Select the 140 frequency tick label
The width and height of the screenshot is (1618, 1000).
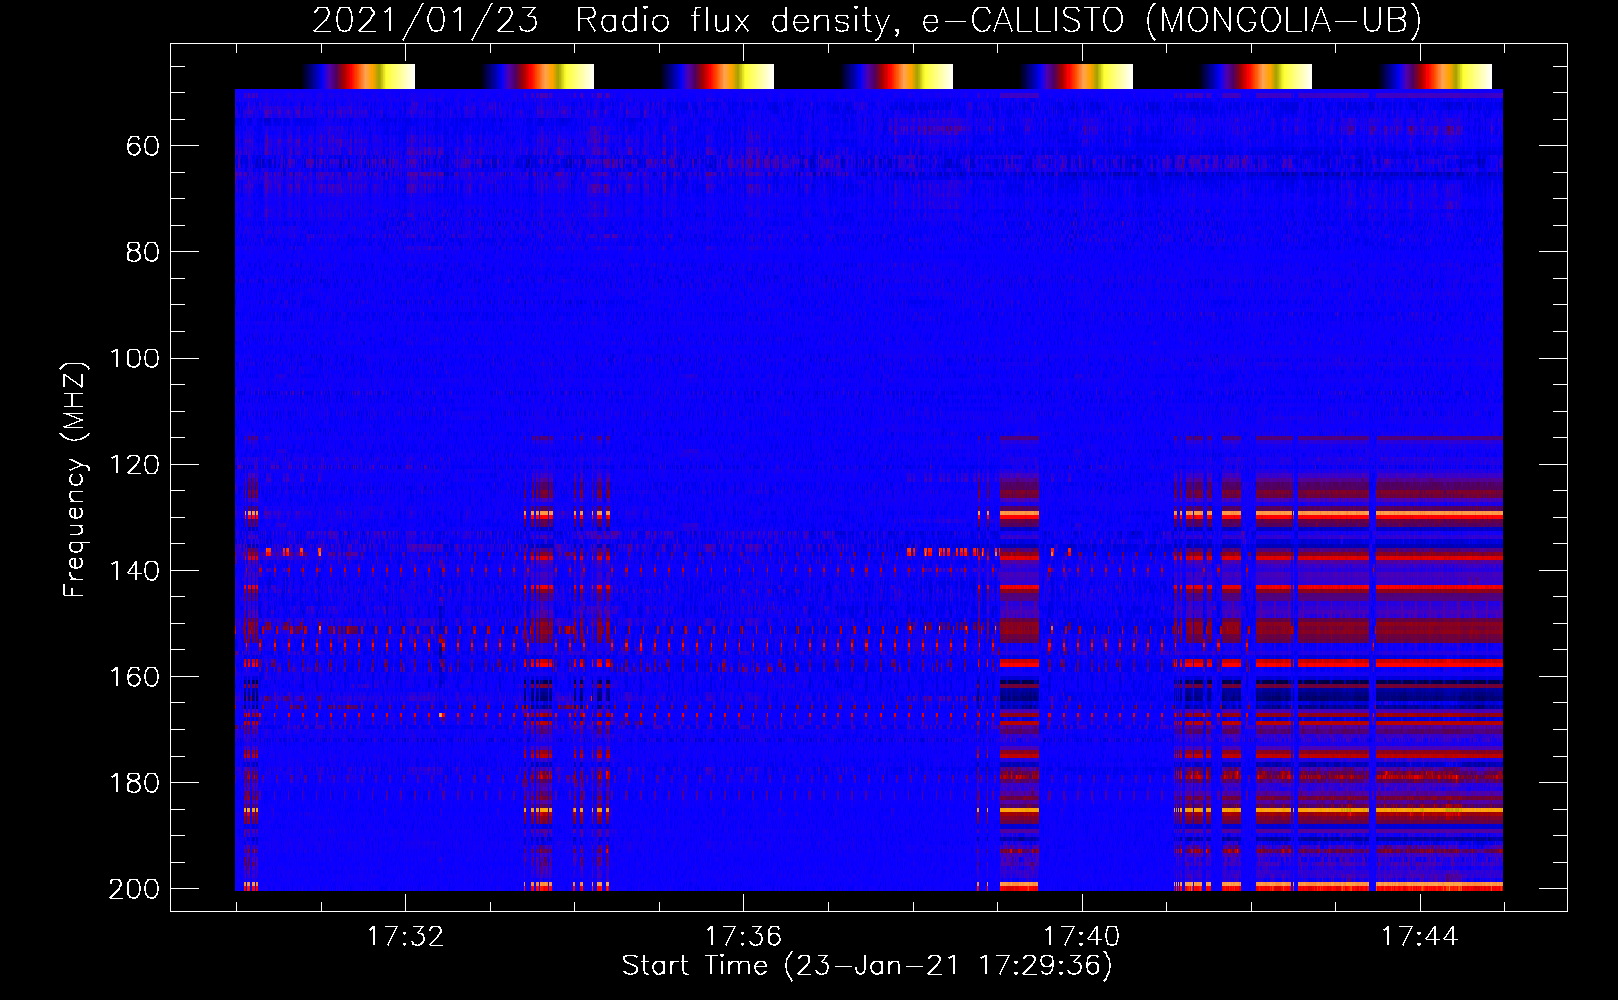tap(134, 571)
